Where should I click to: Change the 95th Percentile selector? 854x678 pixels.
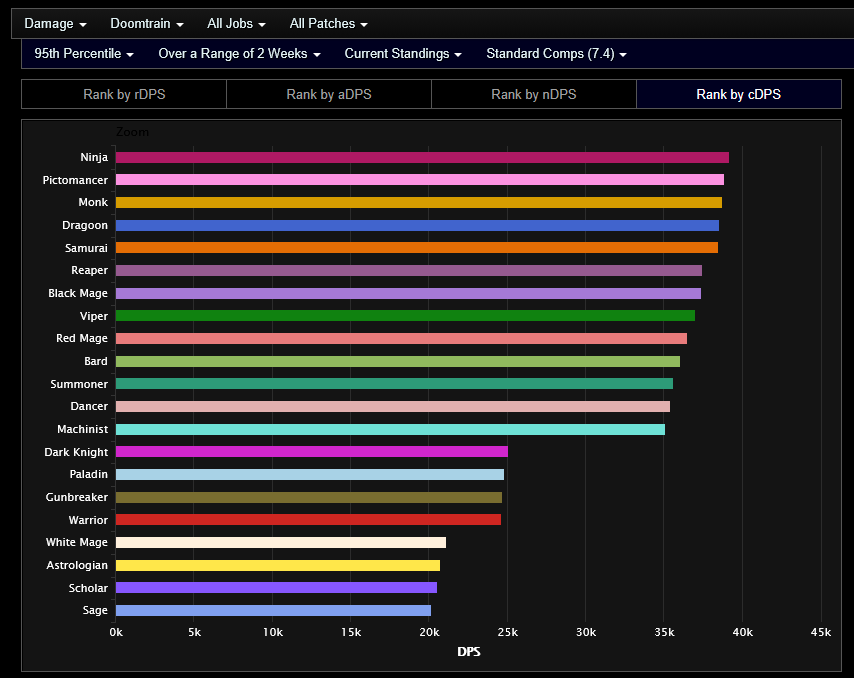click(x=84, y=53)
